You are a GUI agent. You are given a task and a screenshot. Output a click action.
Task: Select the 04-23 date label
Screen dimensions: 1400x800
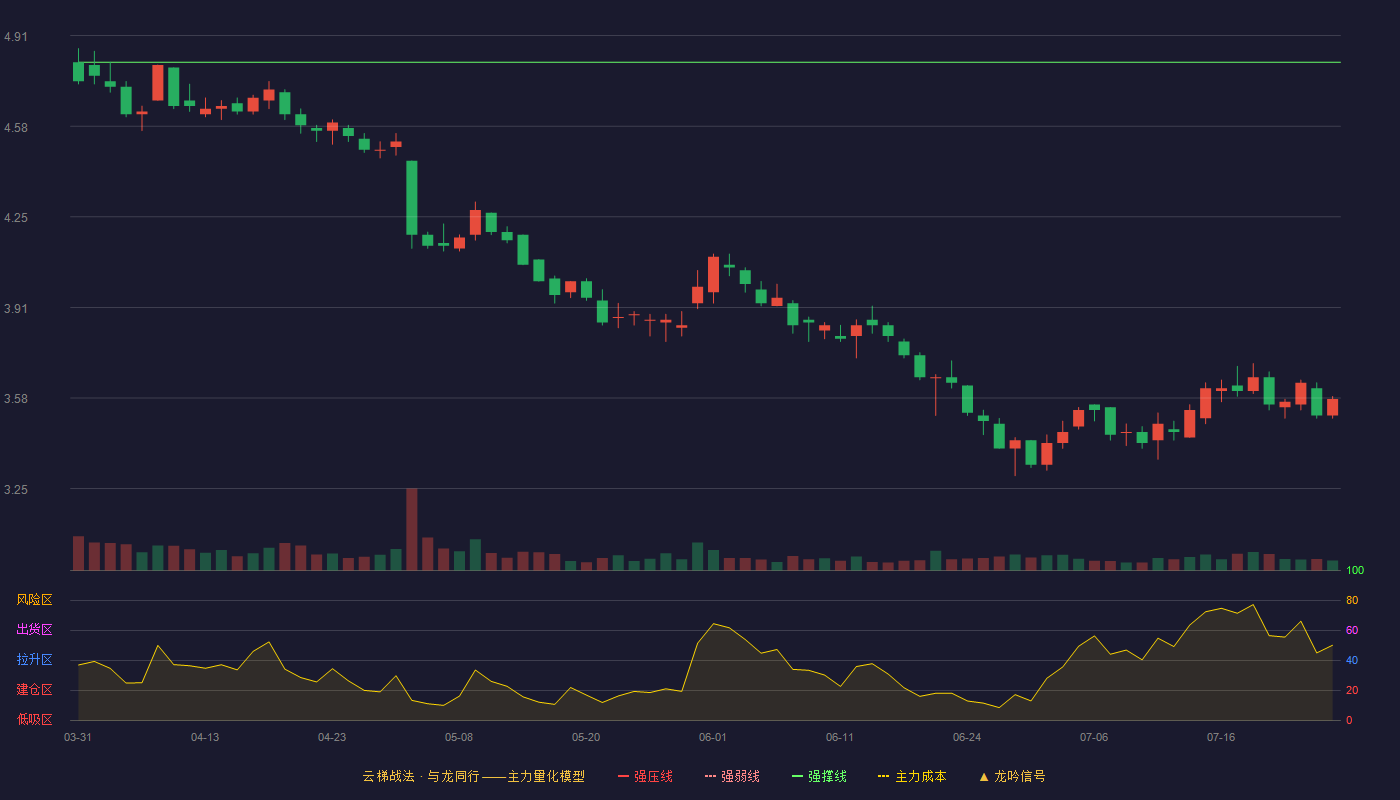[x=332, y=737]
